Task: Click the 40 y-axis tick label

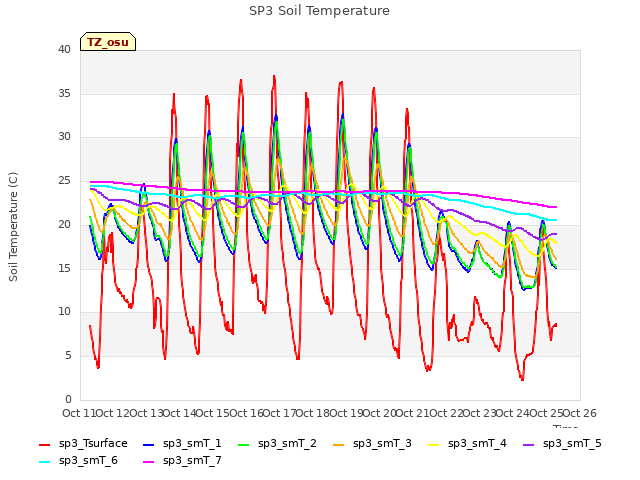Action: 64,49
